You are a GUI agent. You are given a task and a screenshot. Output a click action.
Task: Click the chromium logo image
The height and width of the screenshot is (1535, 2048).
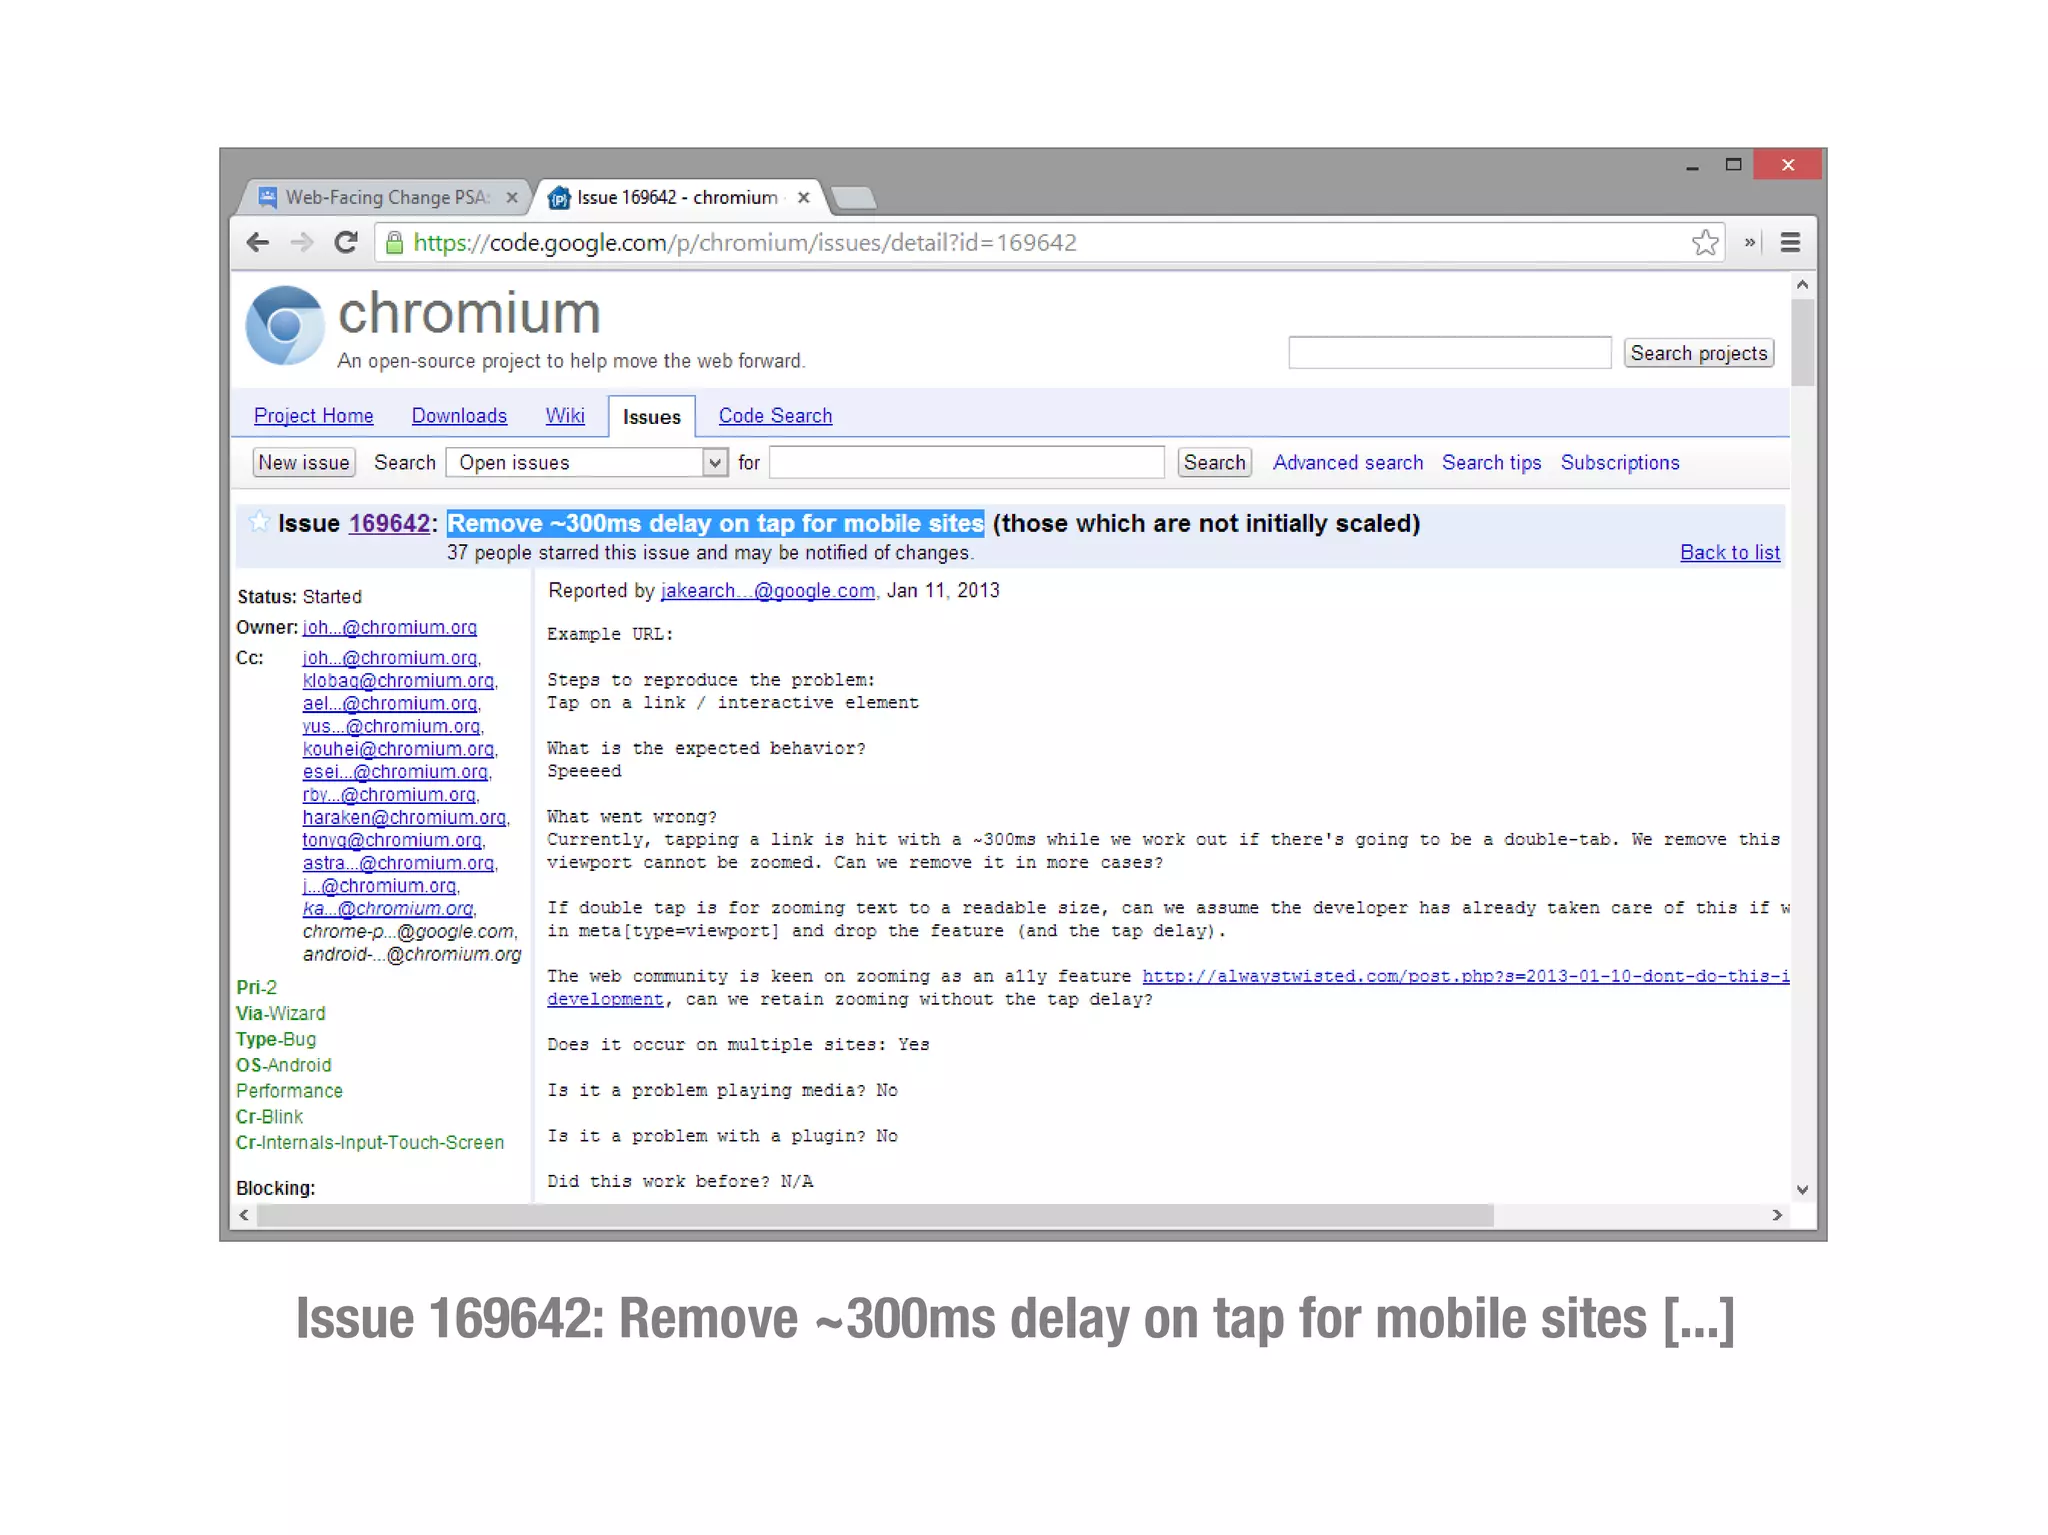(285, 326)
